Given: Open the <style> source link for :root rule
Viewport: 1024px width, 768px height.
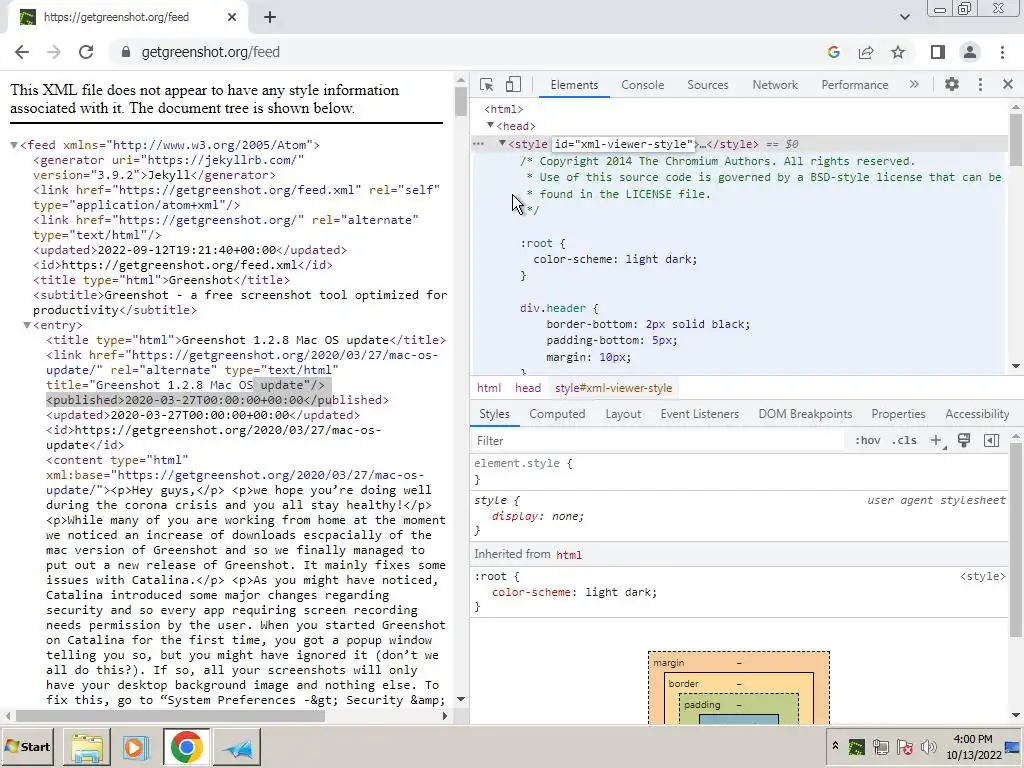Looking at the screenshot, I should point(982,576).
